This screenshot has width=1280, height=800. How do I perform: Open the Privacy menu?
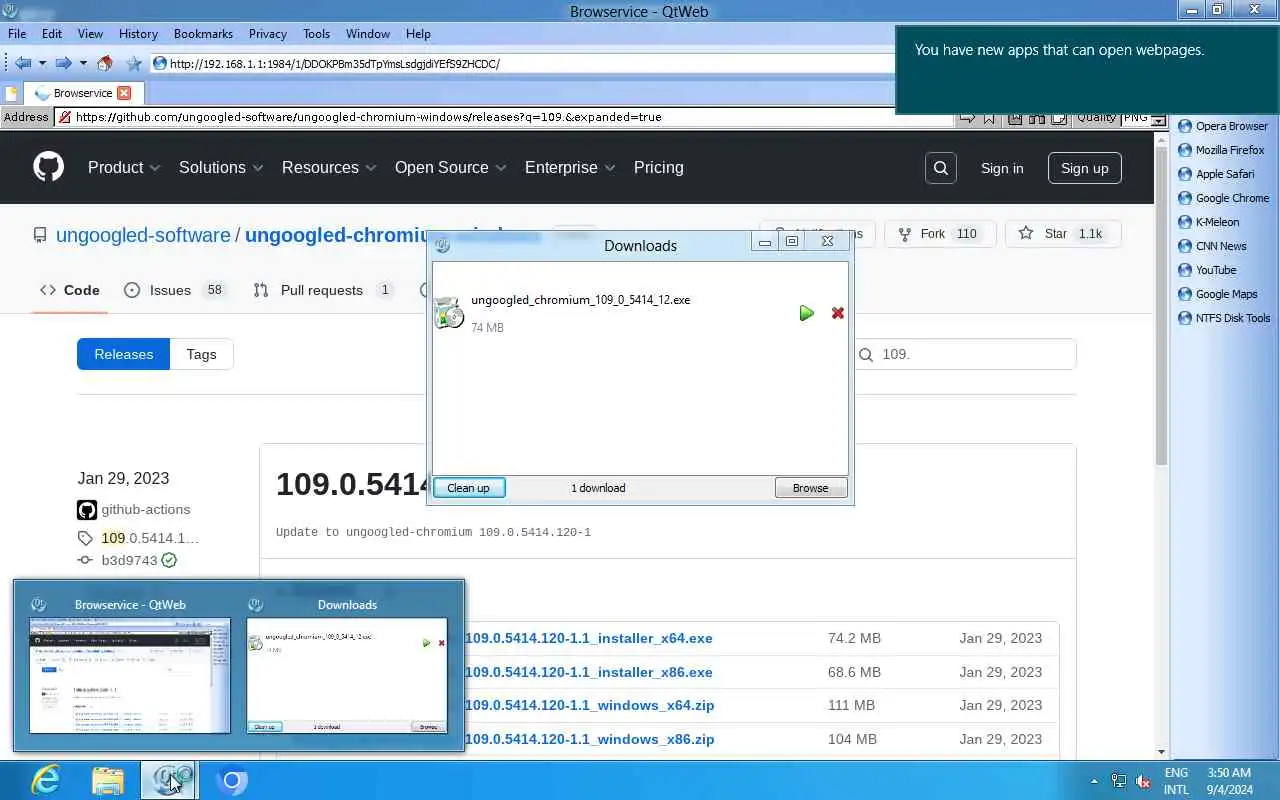(x=268, y=33)
